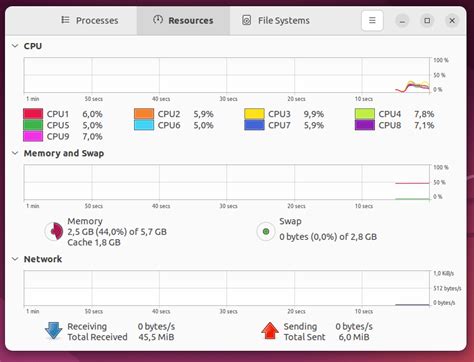
Task: Click the CPU7 5,9% usage value
Action: point(314,125)
